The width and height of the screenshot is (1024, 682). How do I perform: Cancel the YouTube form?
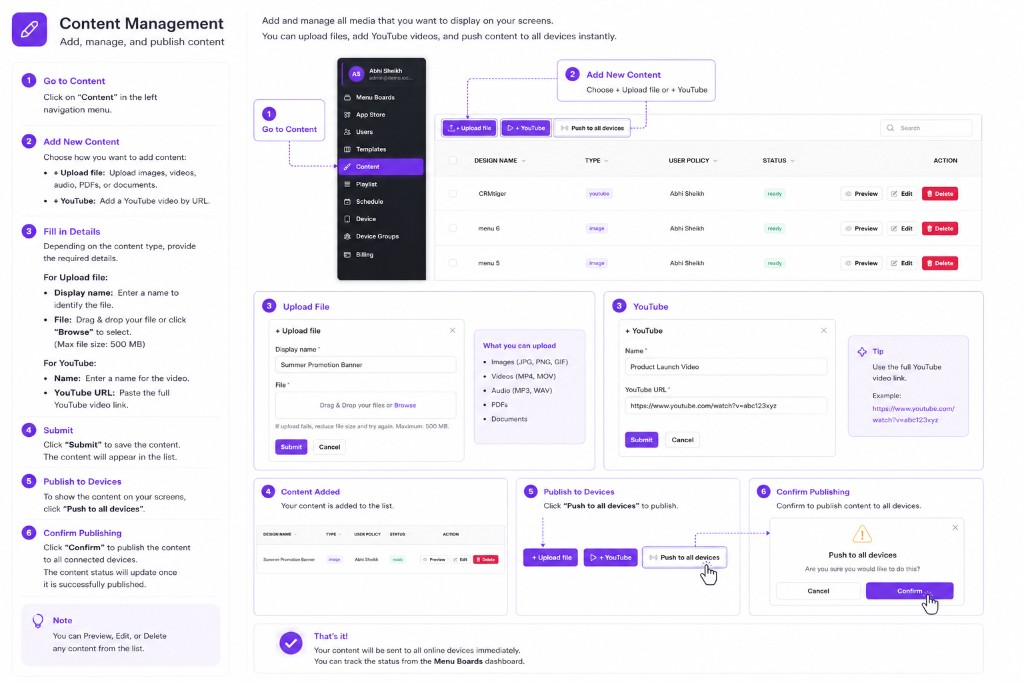(x=682, y=440)
